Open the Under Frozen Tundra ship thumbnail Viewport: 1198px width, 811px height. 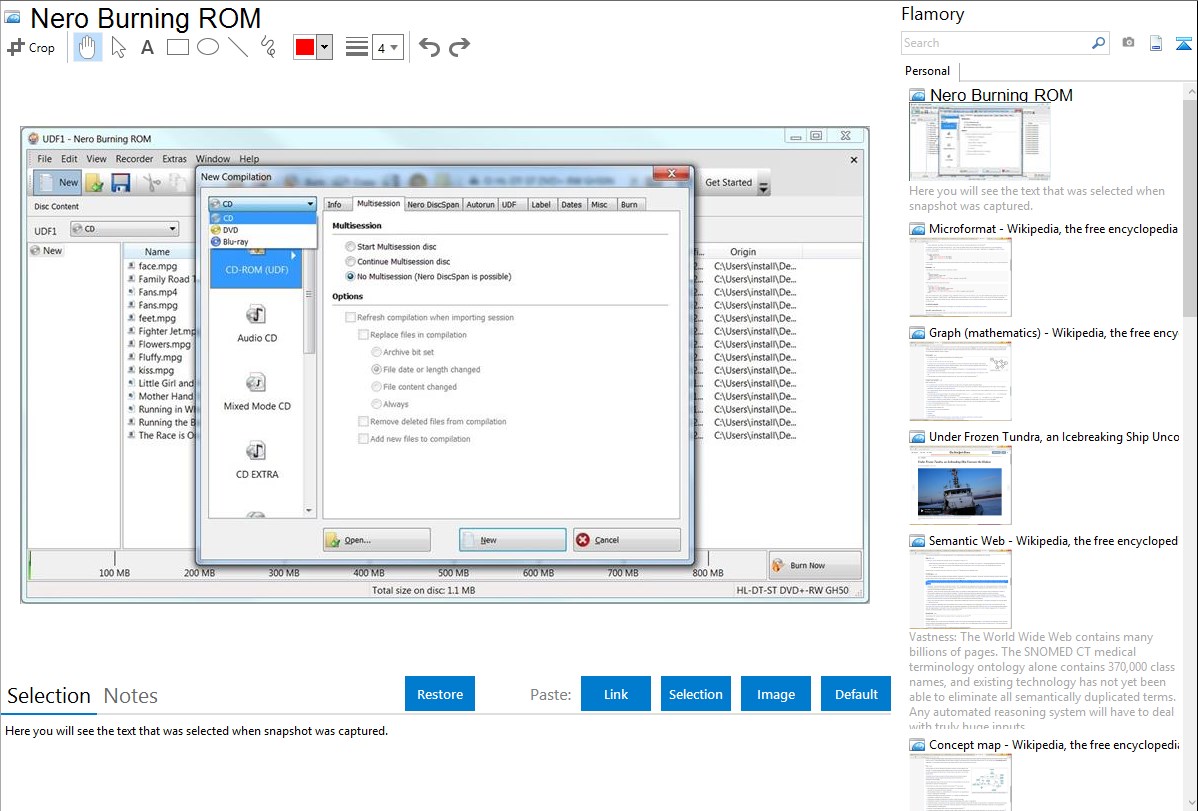coord(960,486)
